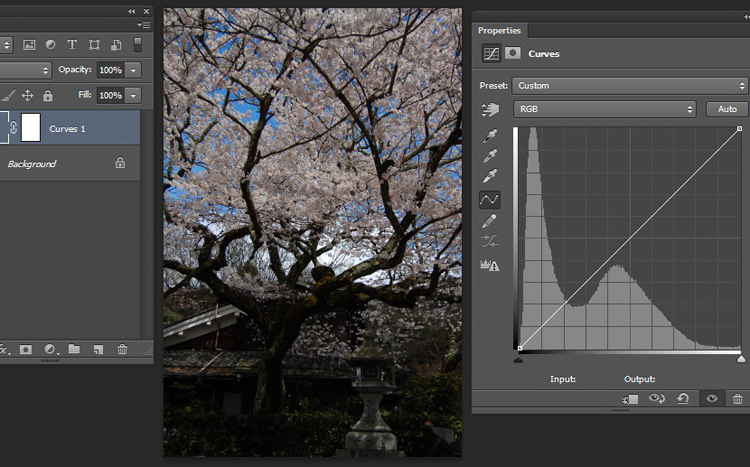Click the Auto button
The image size is (750, 467).
727,109
